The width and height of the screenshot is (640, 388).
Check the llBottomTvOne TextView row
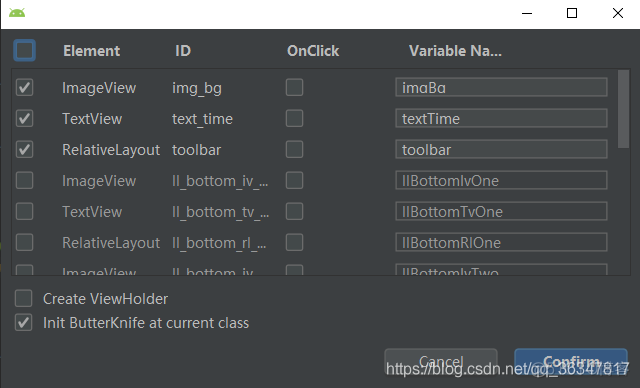24,211
